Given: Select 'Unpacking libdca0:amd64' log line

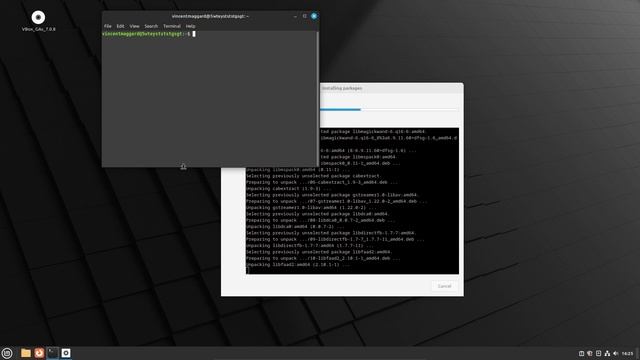Looking at the screenshot, I should point(295,227).
